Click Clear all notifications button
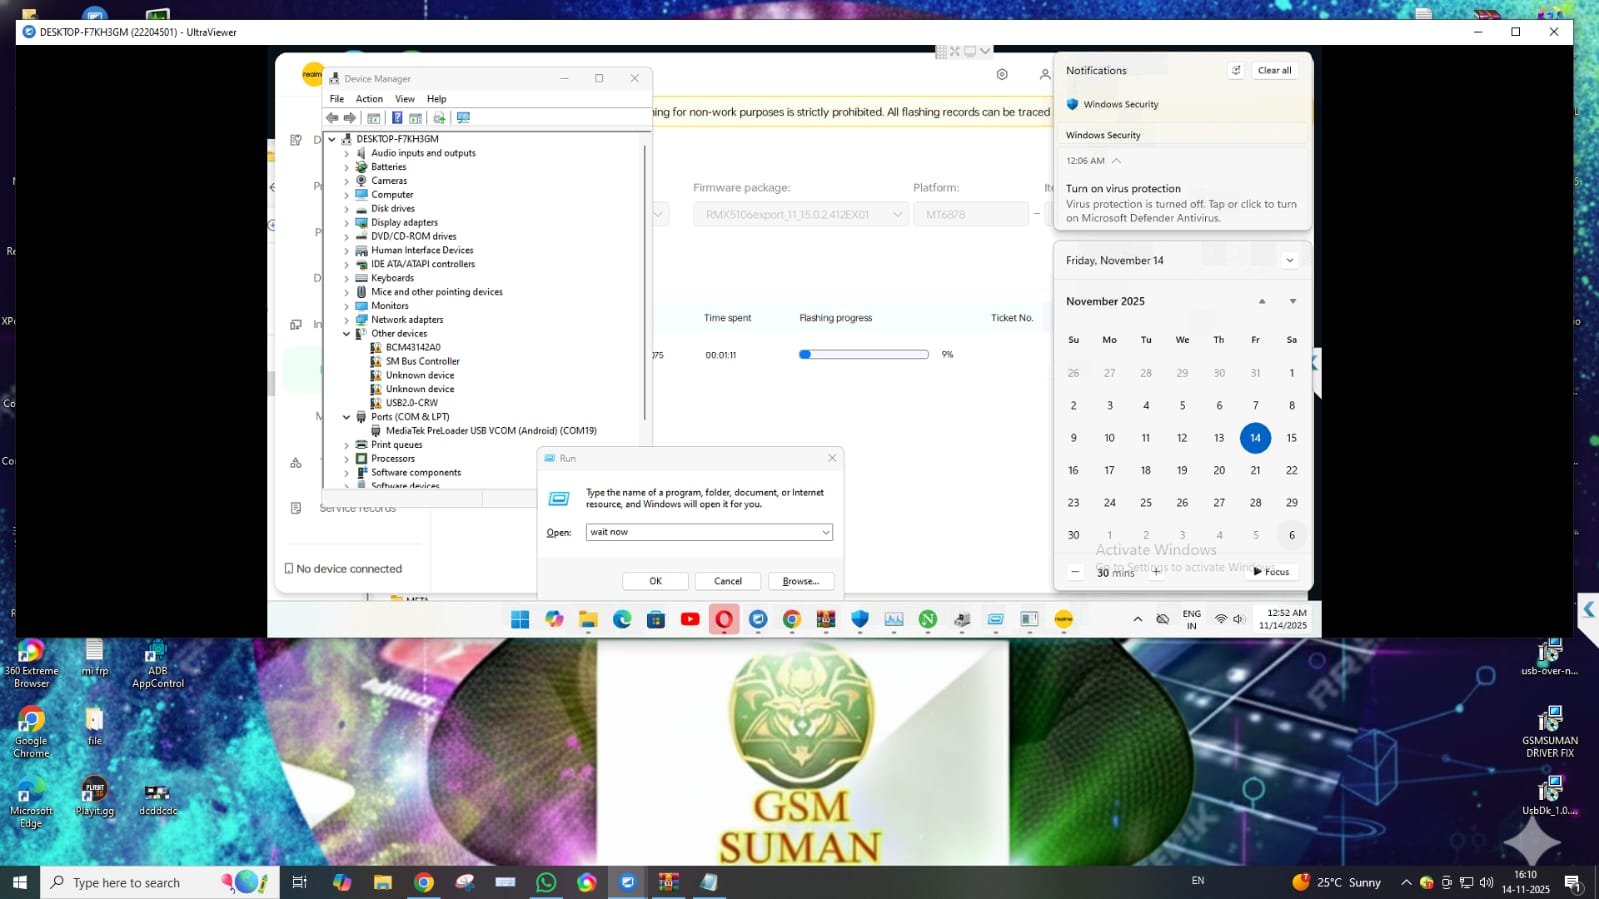1599x899 pixels. point(1274,70)
